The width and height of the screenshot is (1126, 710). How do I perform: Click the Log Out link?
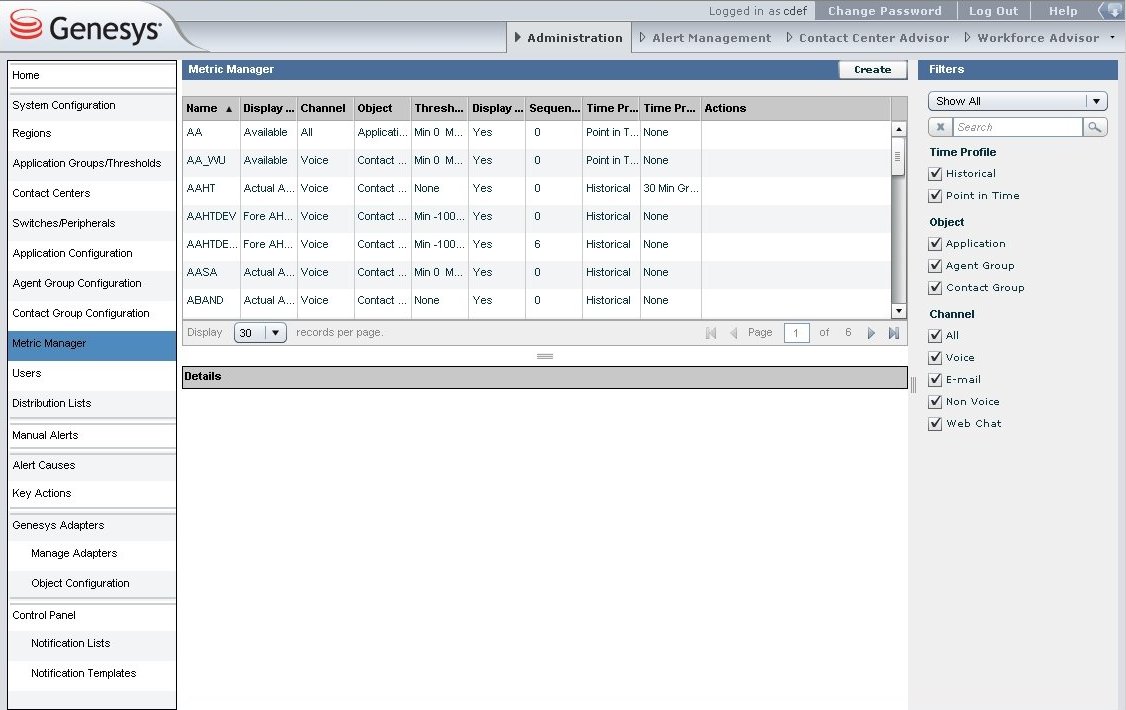(993, 11)
